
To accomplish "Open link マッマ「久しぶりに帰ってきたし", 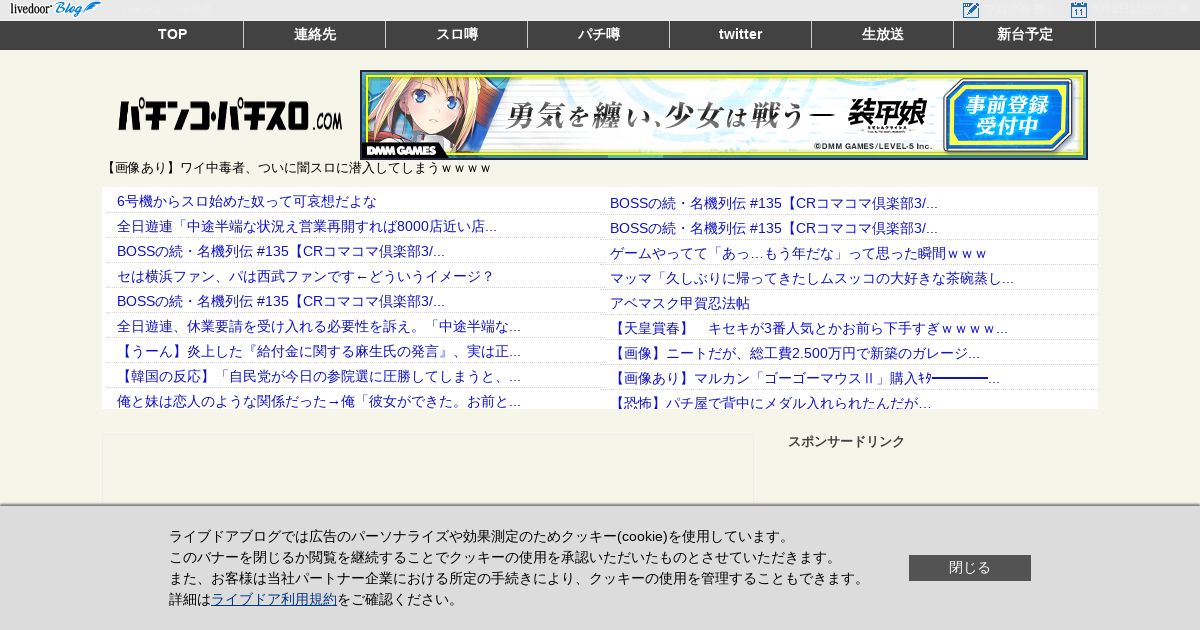I will point(812,278).
